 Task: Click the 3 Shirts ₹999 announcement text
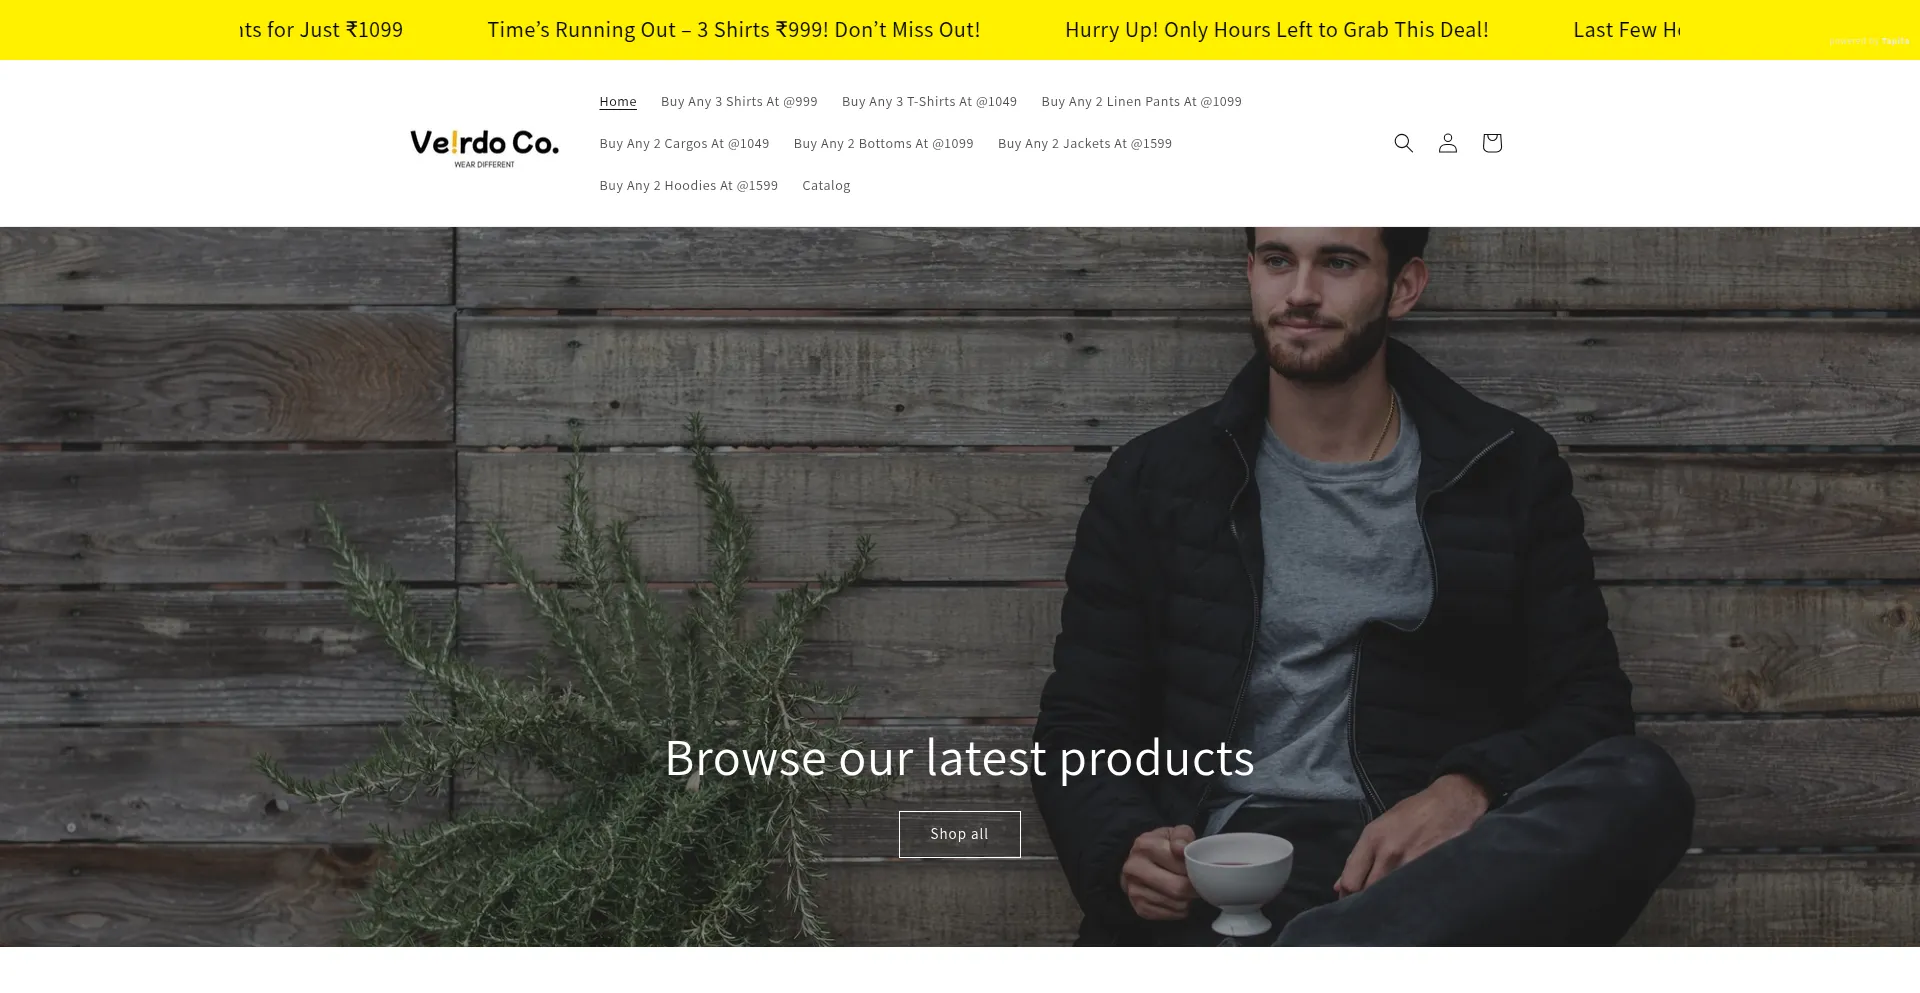coord(734,30)
